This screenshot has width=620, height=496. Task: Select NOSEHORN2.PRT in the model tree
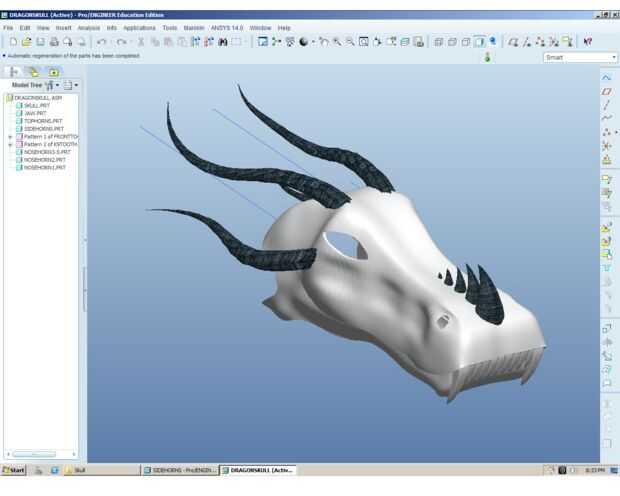click(x=45, y=160)
